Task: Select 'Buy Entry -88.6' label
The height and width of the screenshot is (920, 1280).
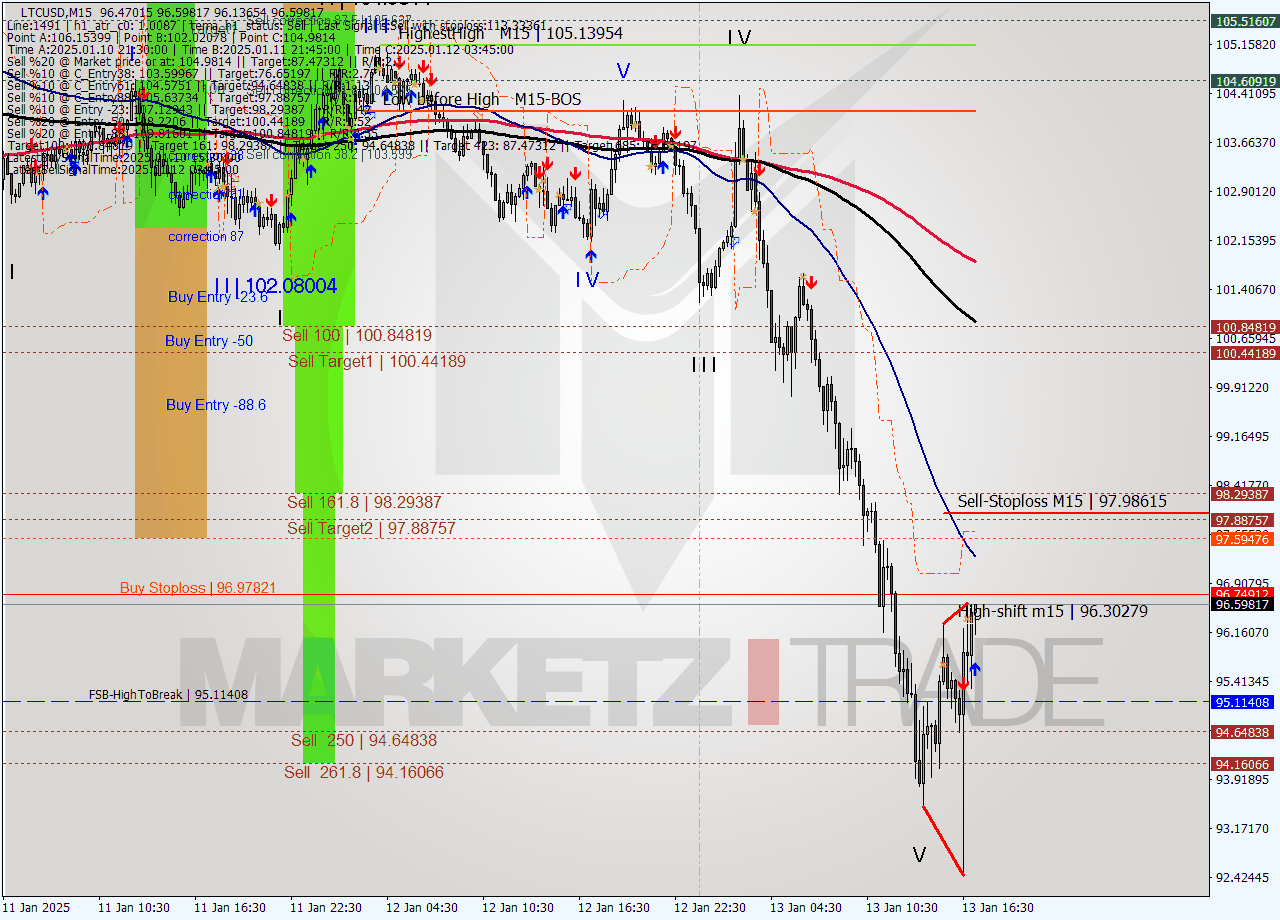Action: (216, 405)
